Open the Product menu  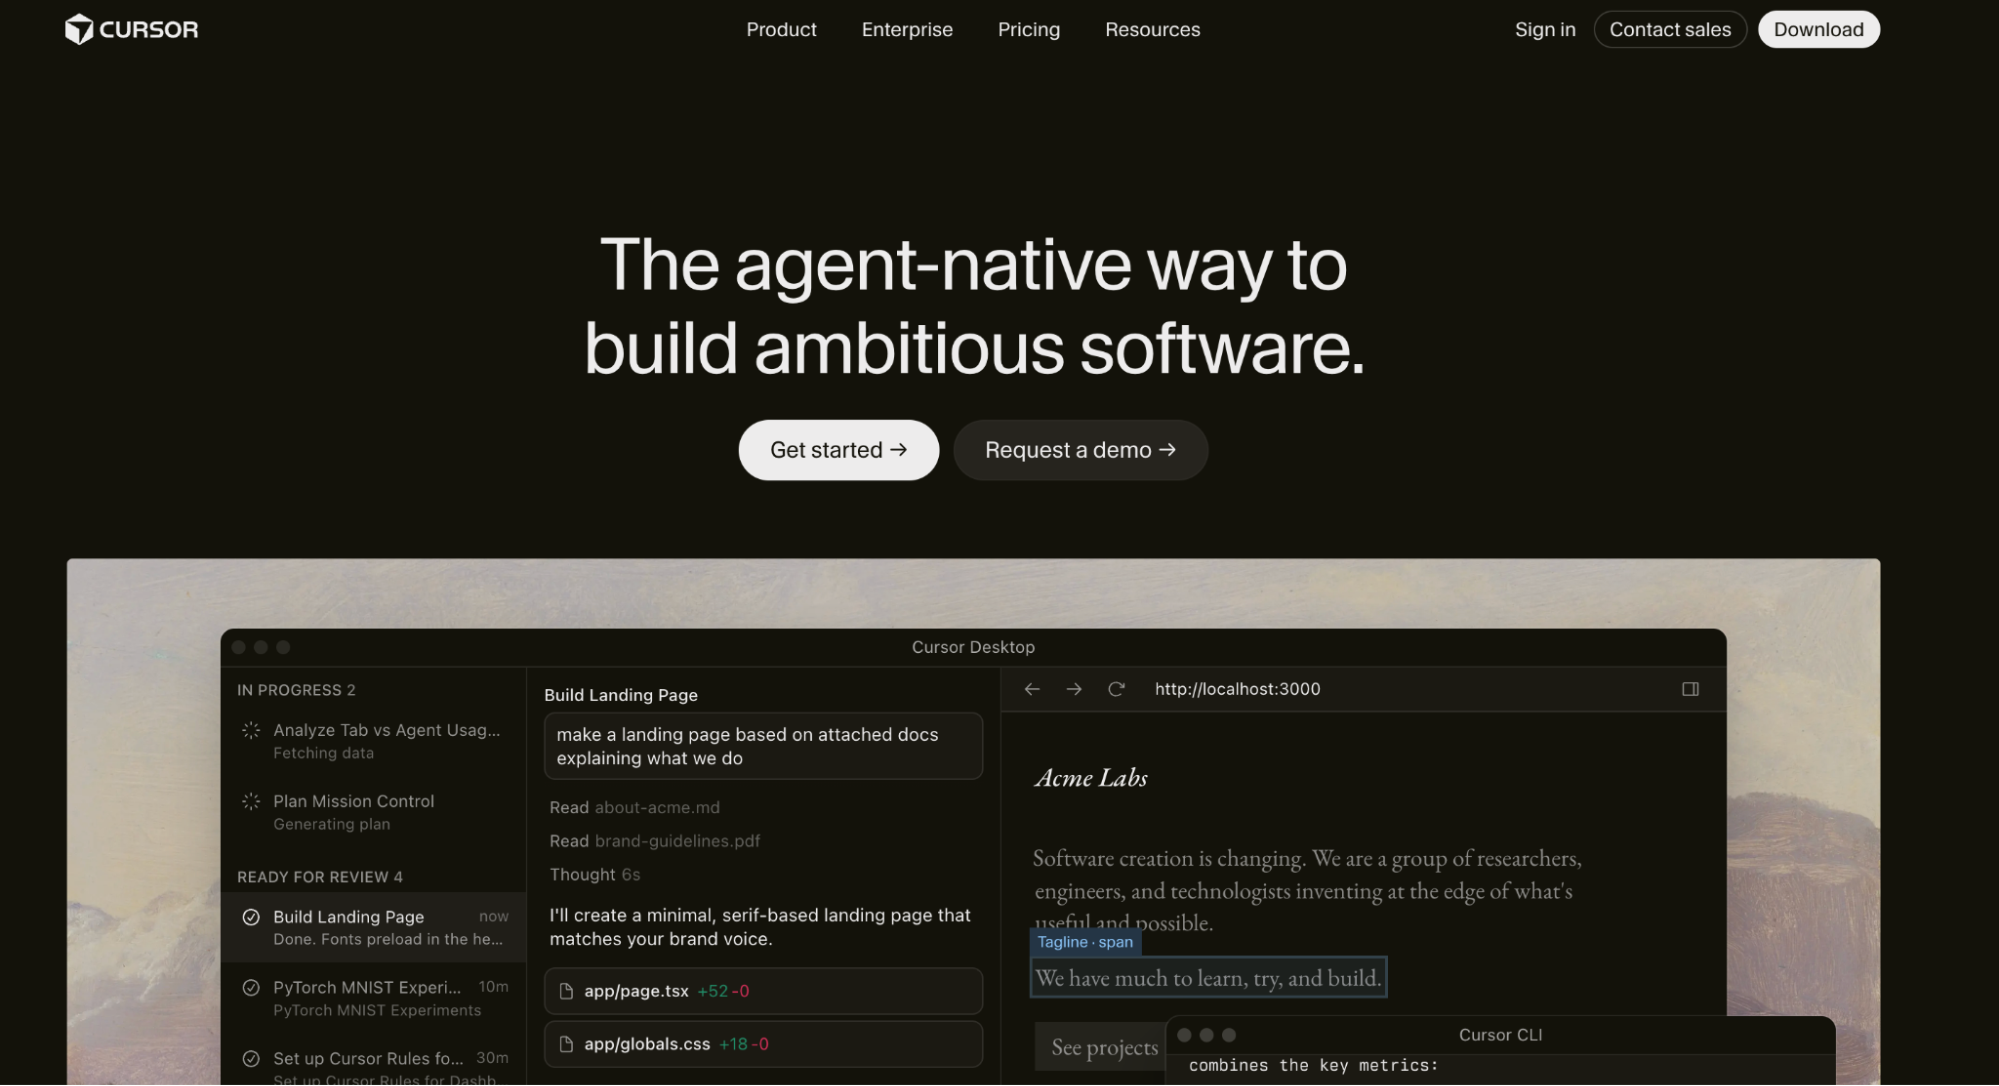781,29
